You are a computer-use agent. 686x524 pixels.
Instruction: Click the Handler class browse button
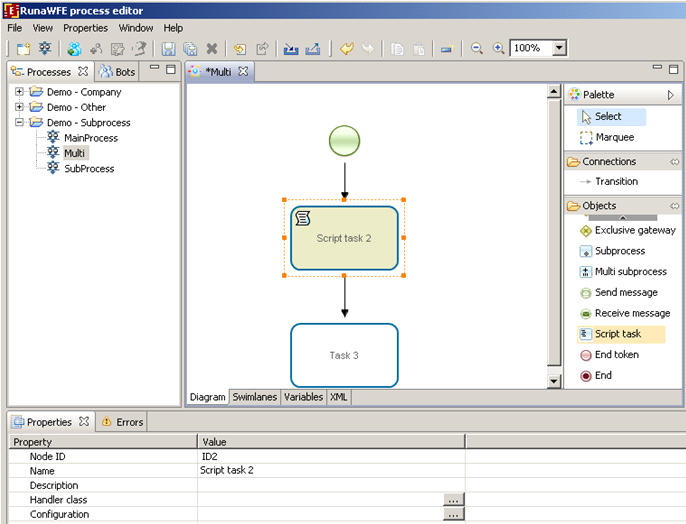click(453, 499)
